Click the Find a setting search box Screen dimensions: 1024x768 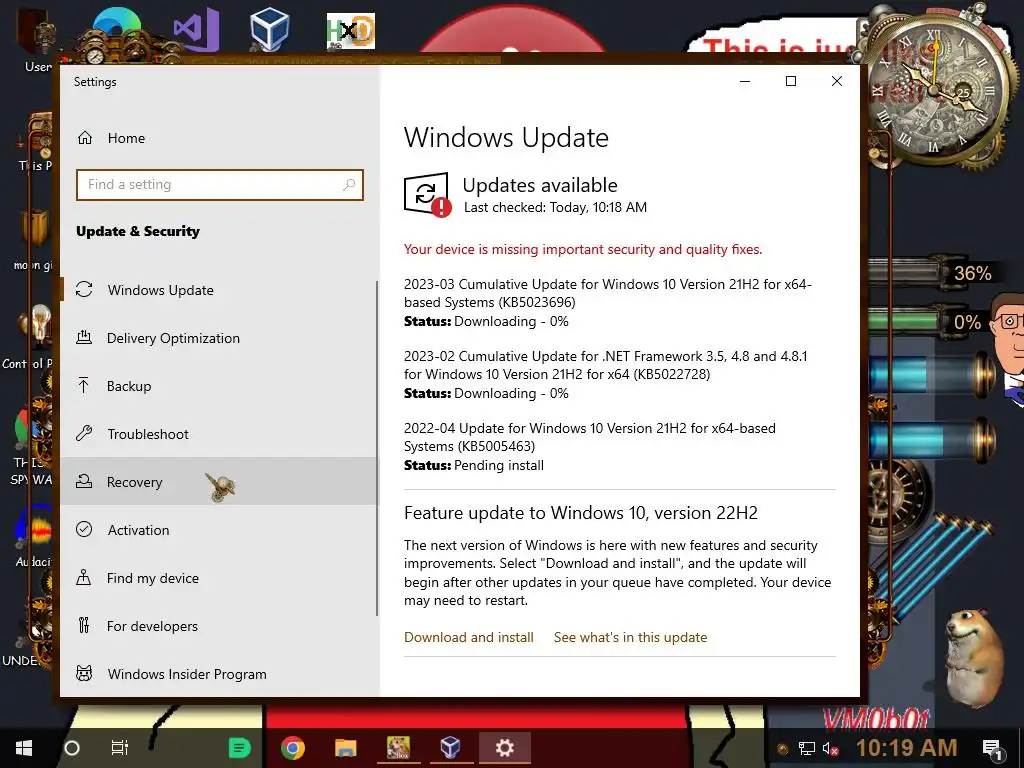[219, 185]
